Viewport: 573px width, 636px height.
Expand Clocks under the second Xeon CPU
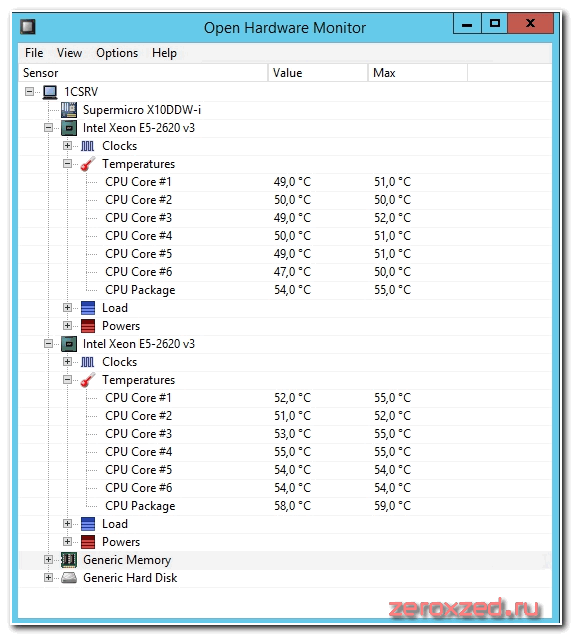tap(67, 361)
